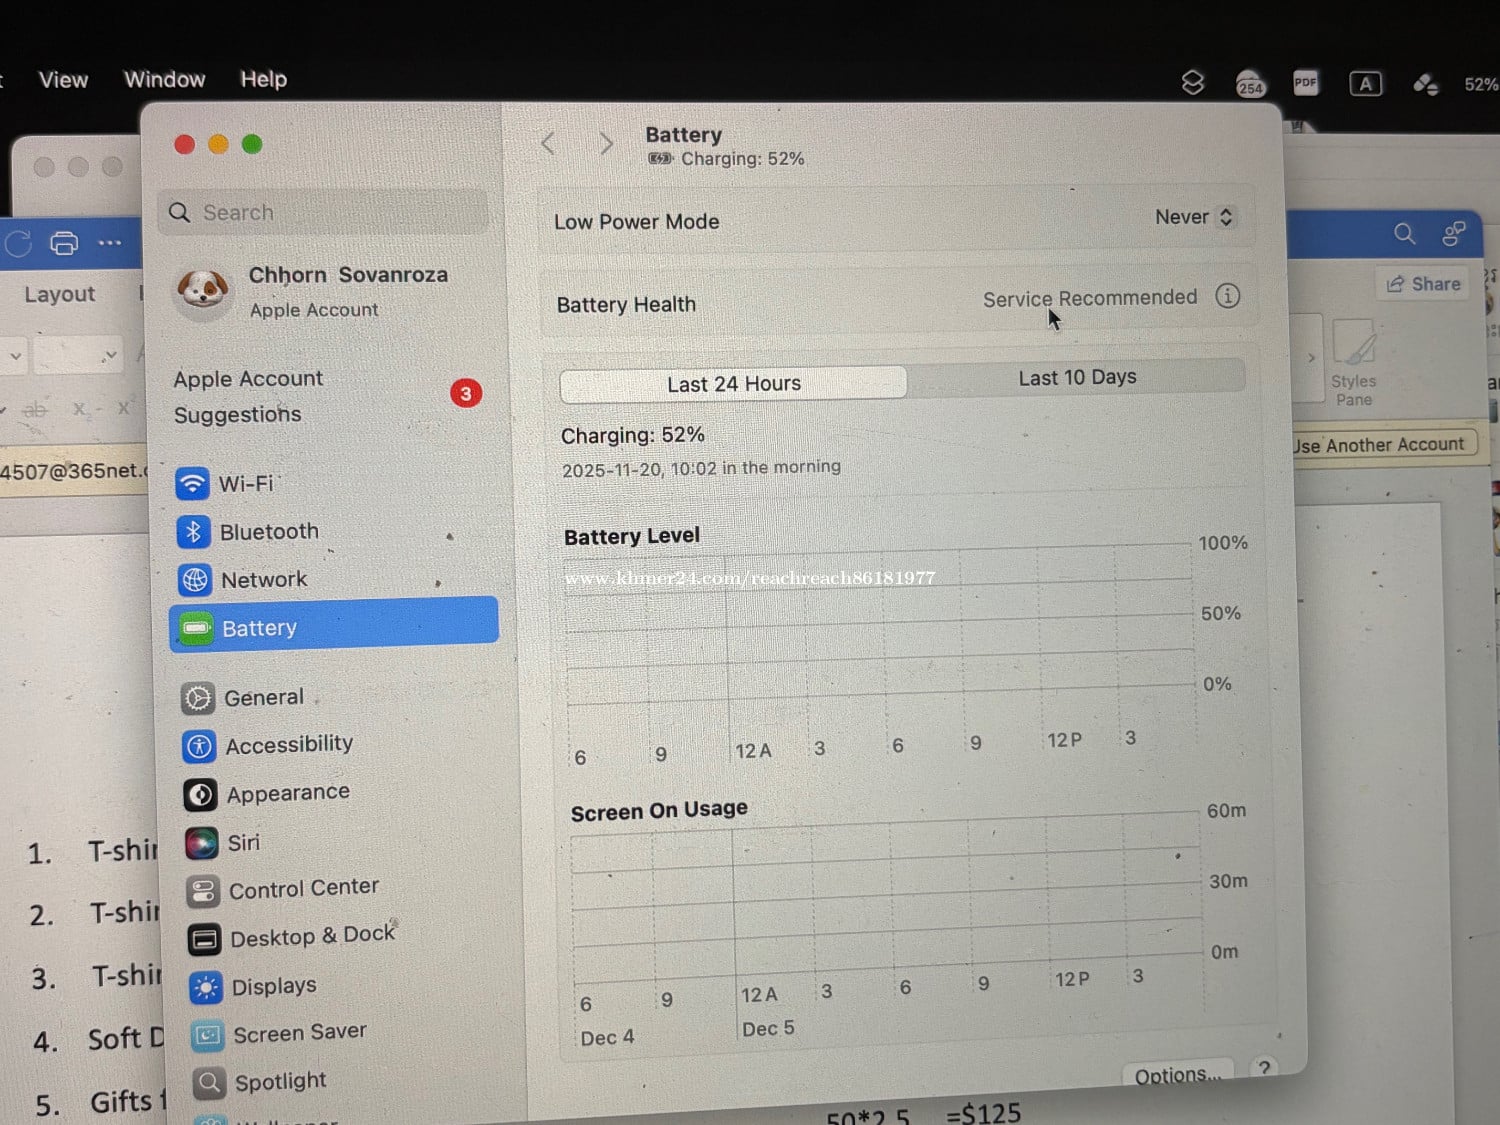Switch chart to Last 10 Days
Viewport: 1500px width, 1125px height.
tap(1077, 378)
